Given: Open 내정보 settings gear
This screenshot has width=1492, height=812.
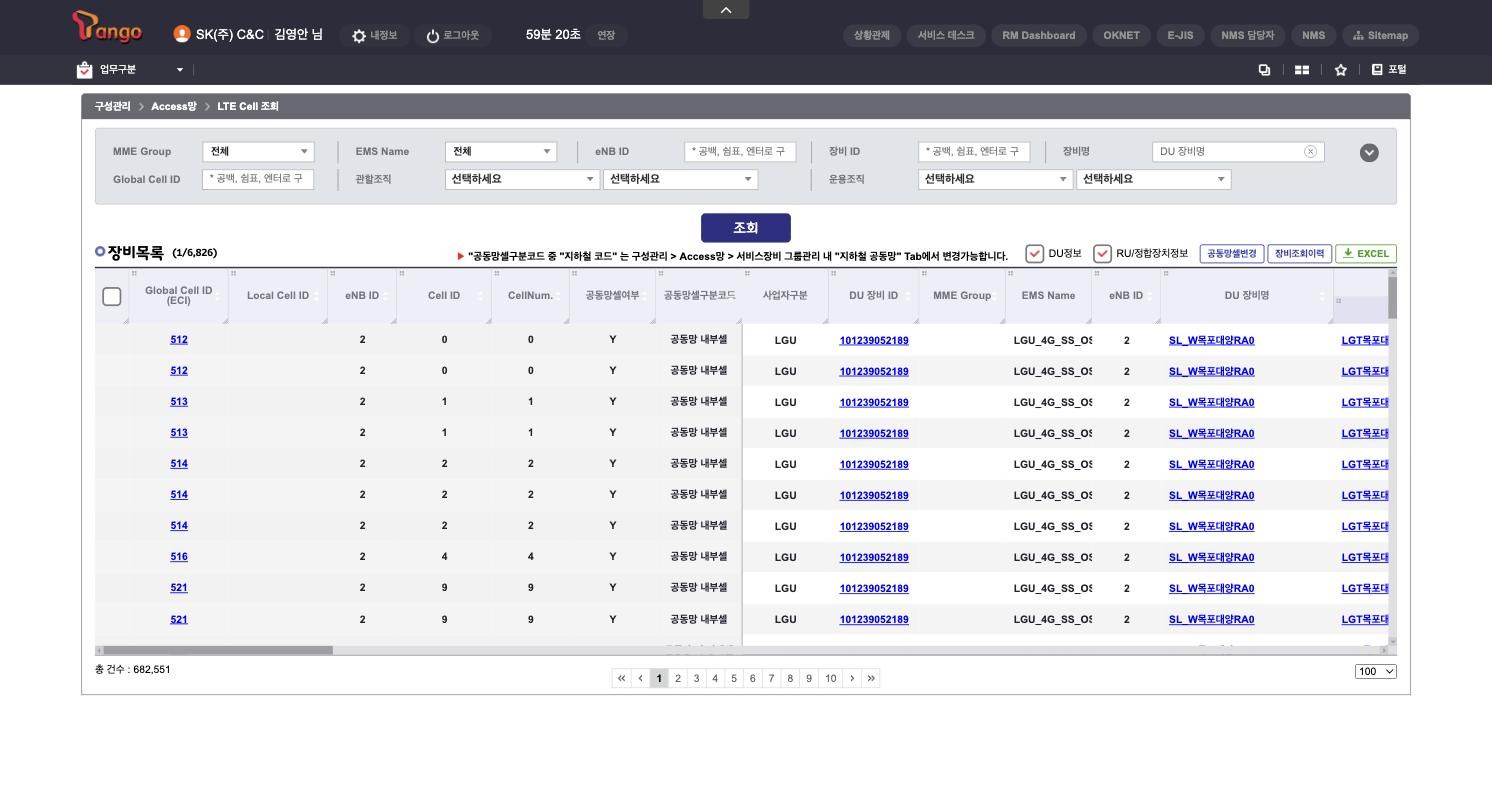Looking at the screenshot, I should tap(359, 36).
